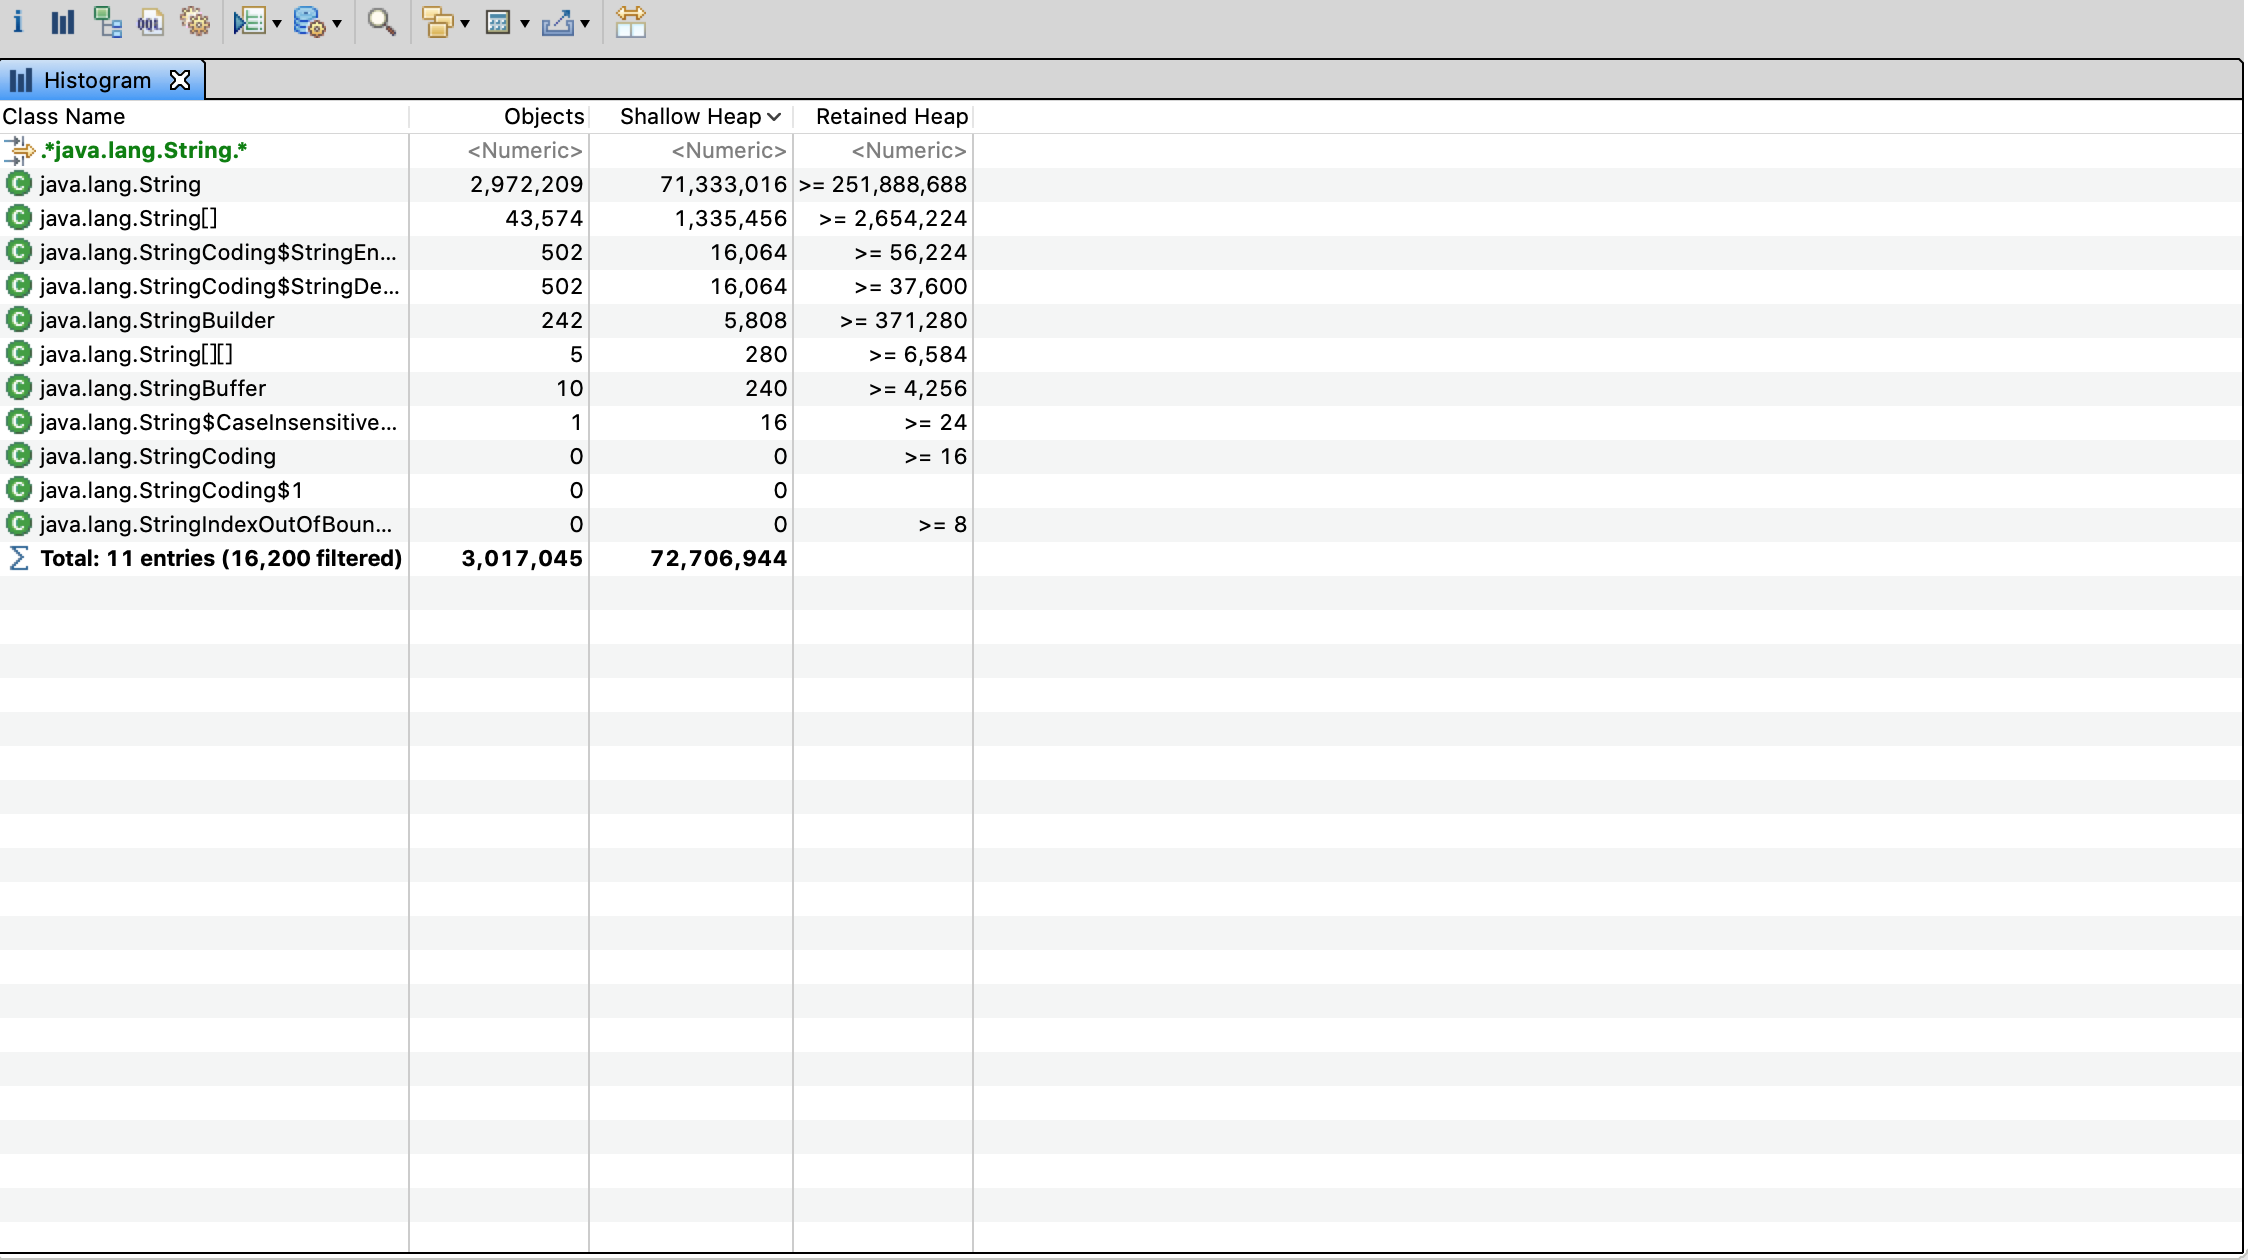Open the reports dropdown arrow
2248x1260 pixels.
(277, 23)
